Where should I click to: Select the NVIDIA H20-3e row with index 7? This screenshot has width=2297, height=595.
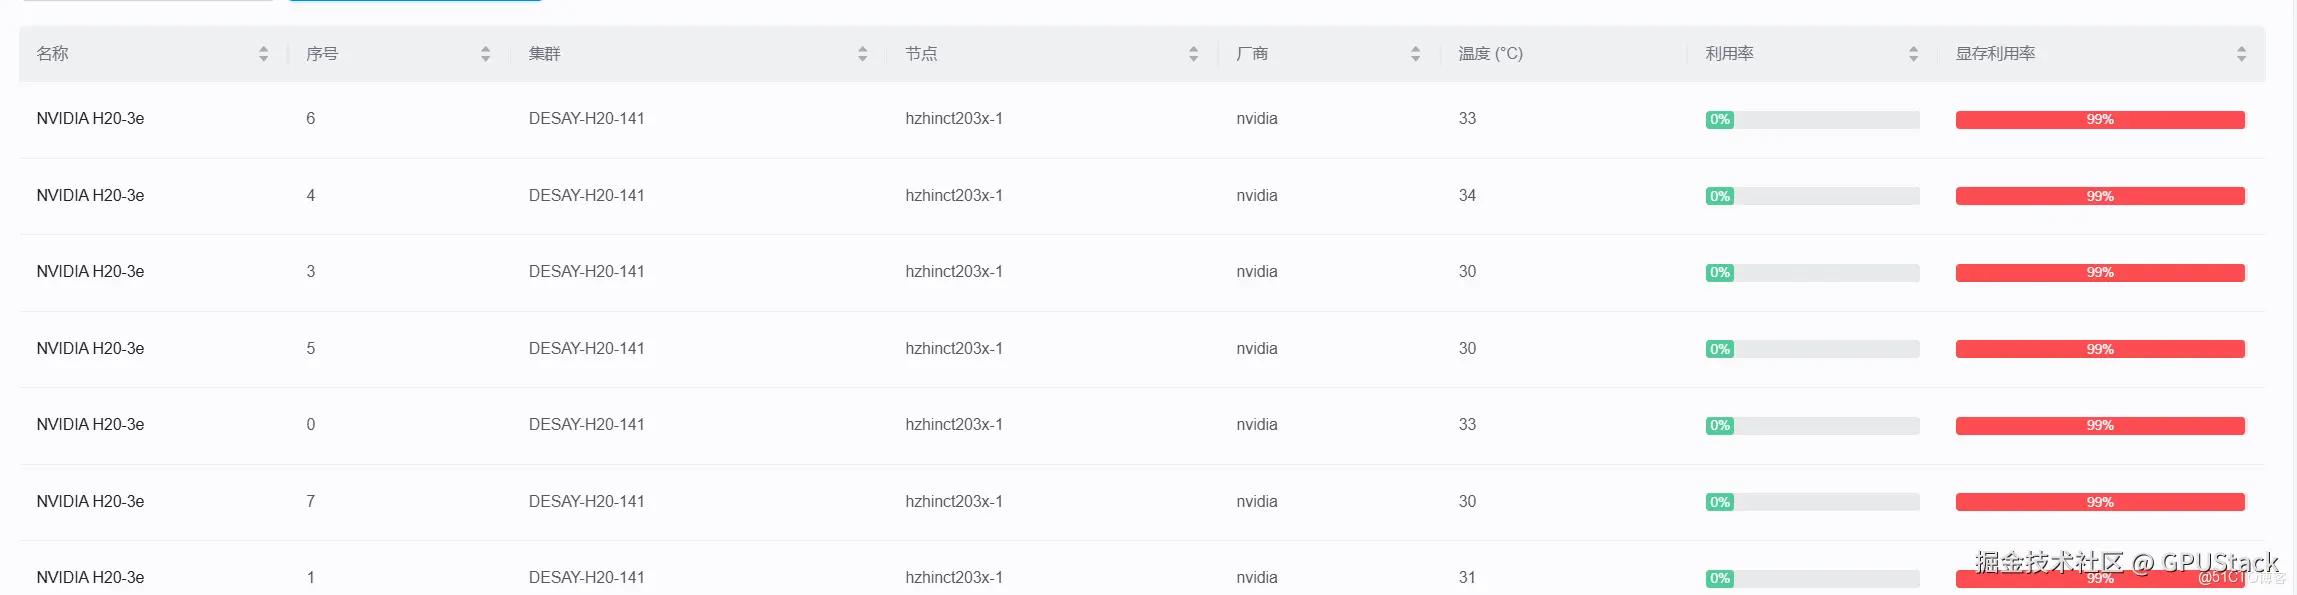tap(1142, 502)
